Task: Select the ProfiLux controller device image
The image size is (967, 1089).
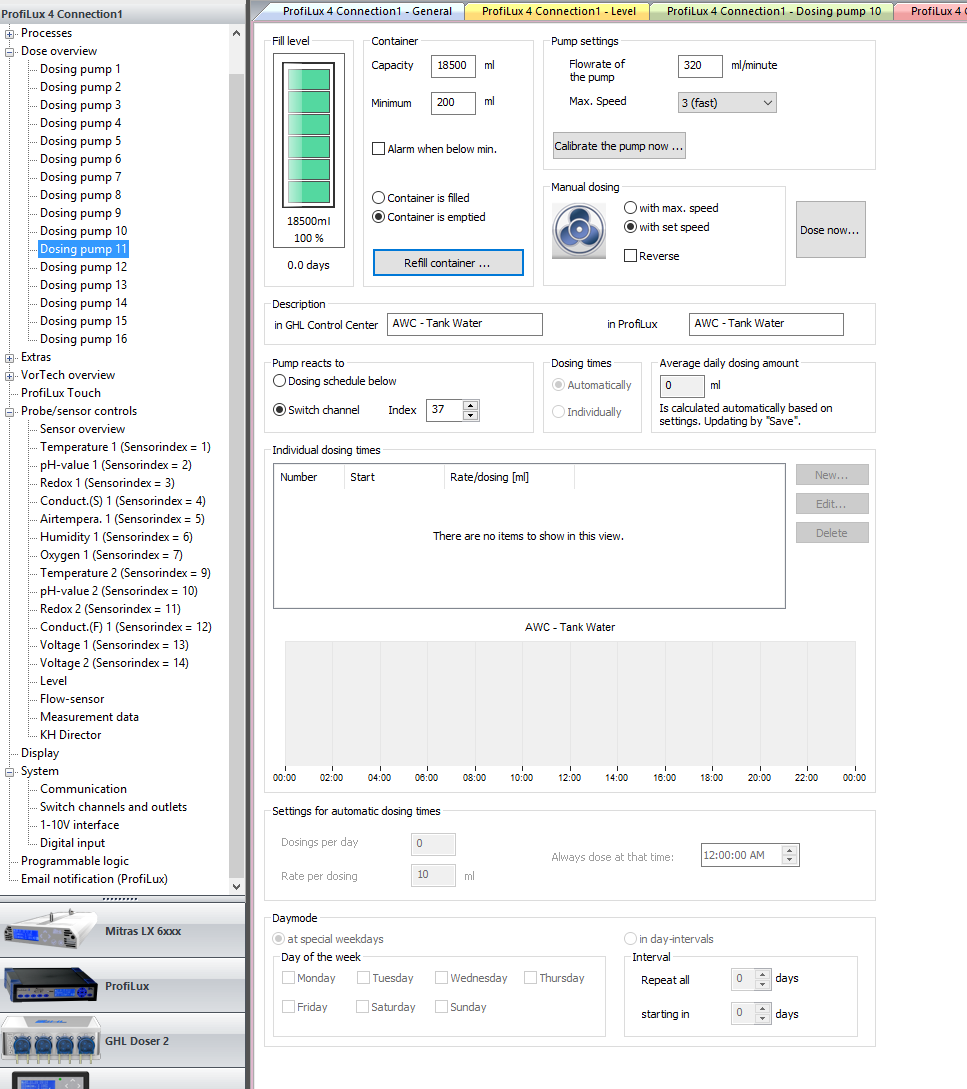Action: [x=50, y=986]
